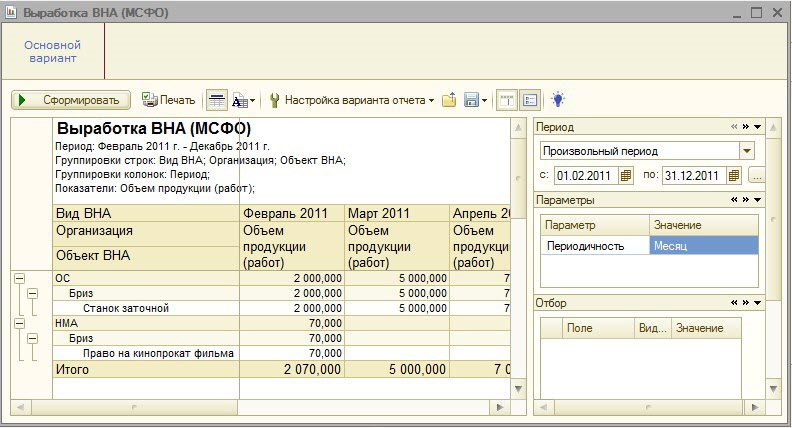Click the light bulb icon in toolbar
This screenshot has height=428, width=792.
tap(558, 100)
